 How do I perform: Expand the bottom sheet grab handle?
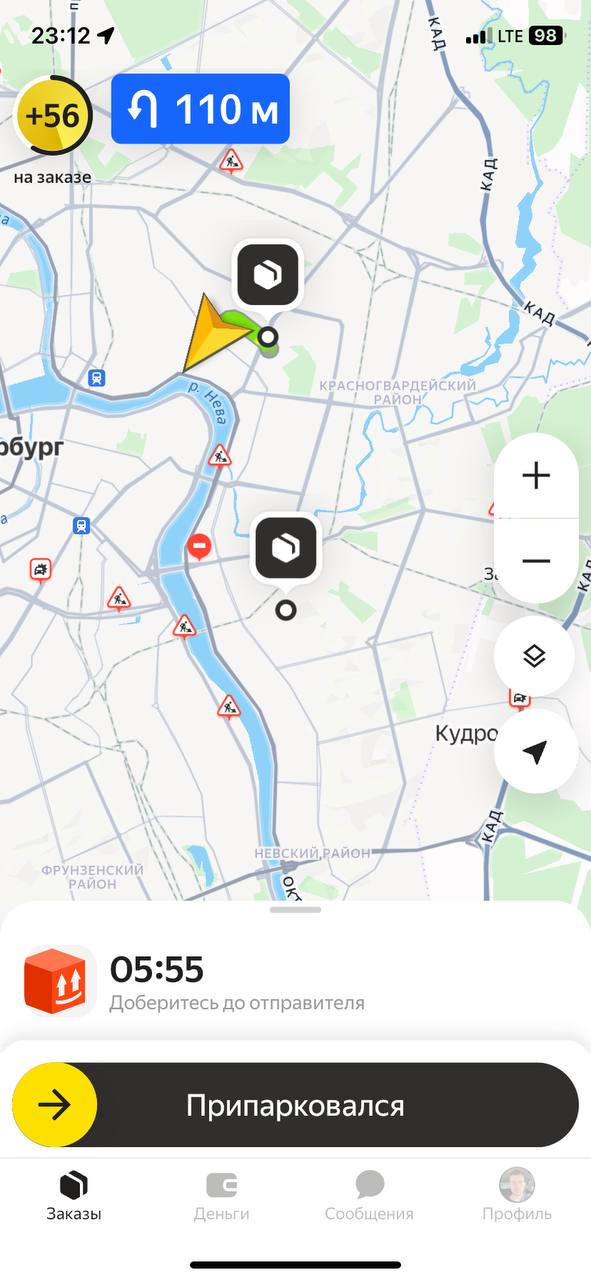coord(295,909)
